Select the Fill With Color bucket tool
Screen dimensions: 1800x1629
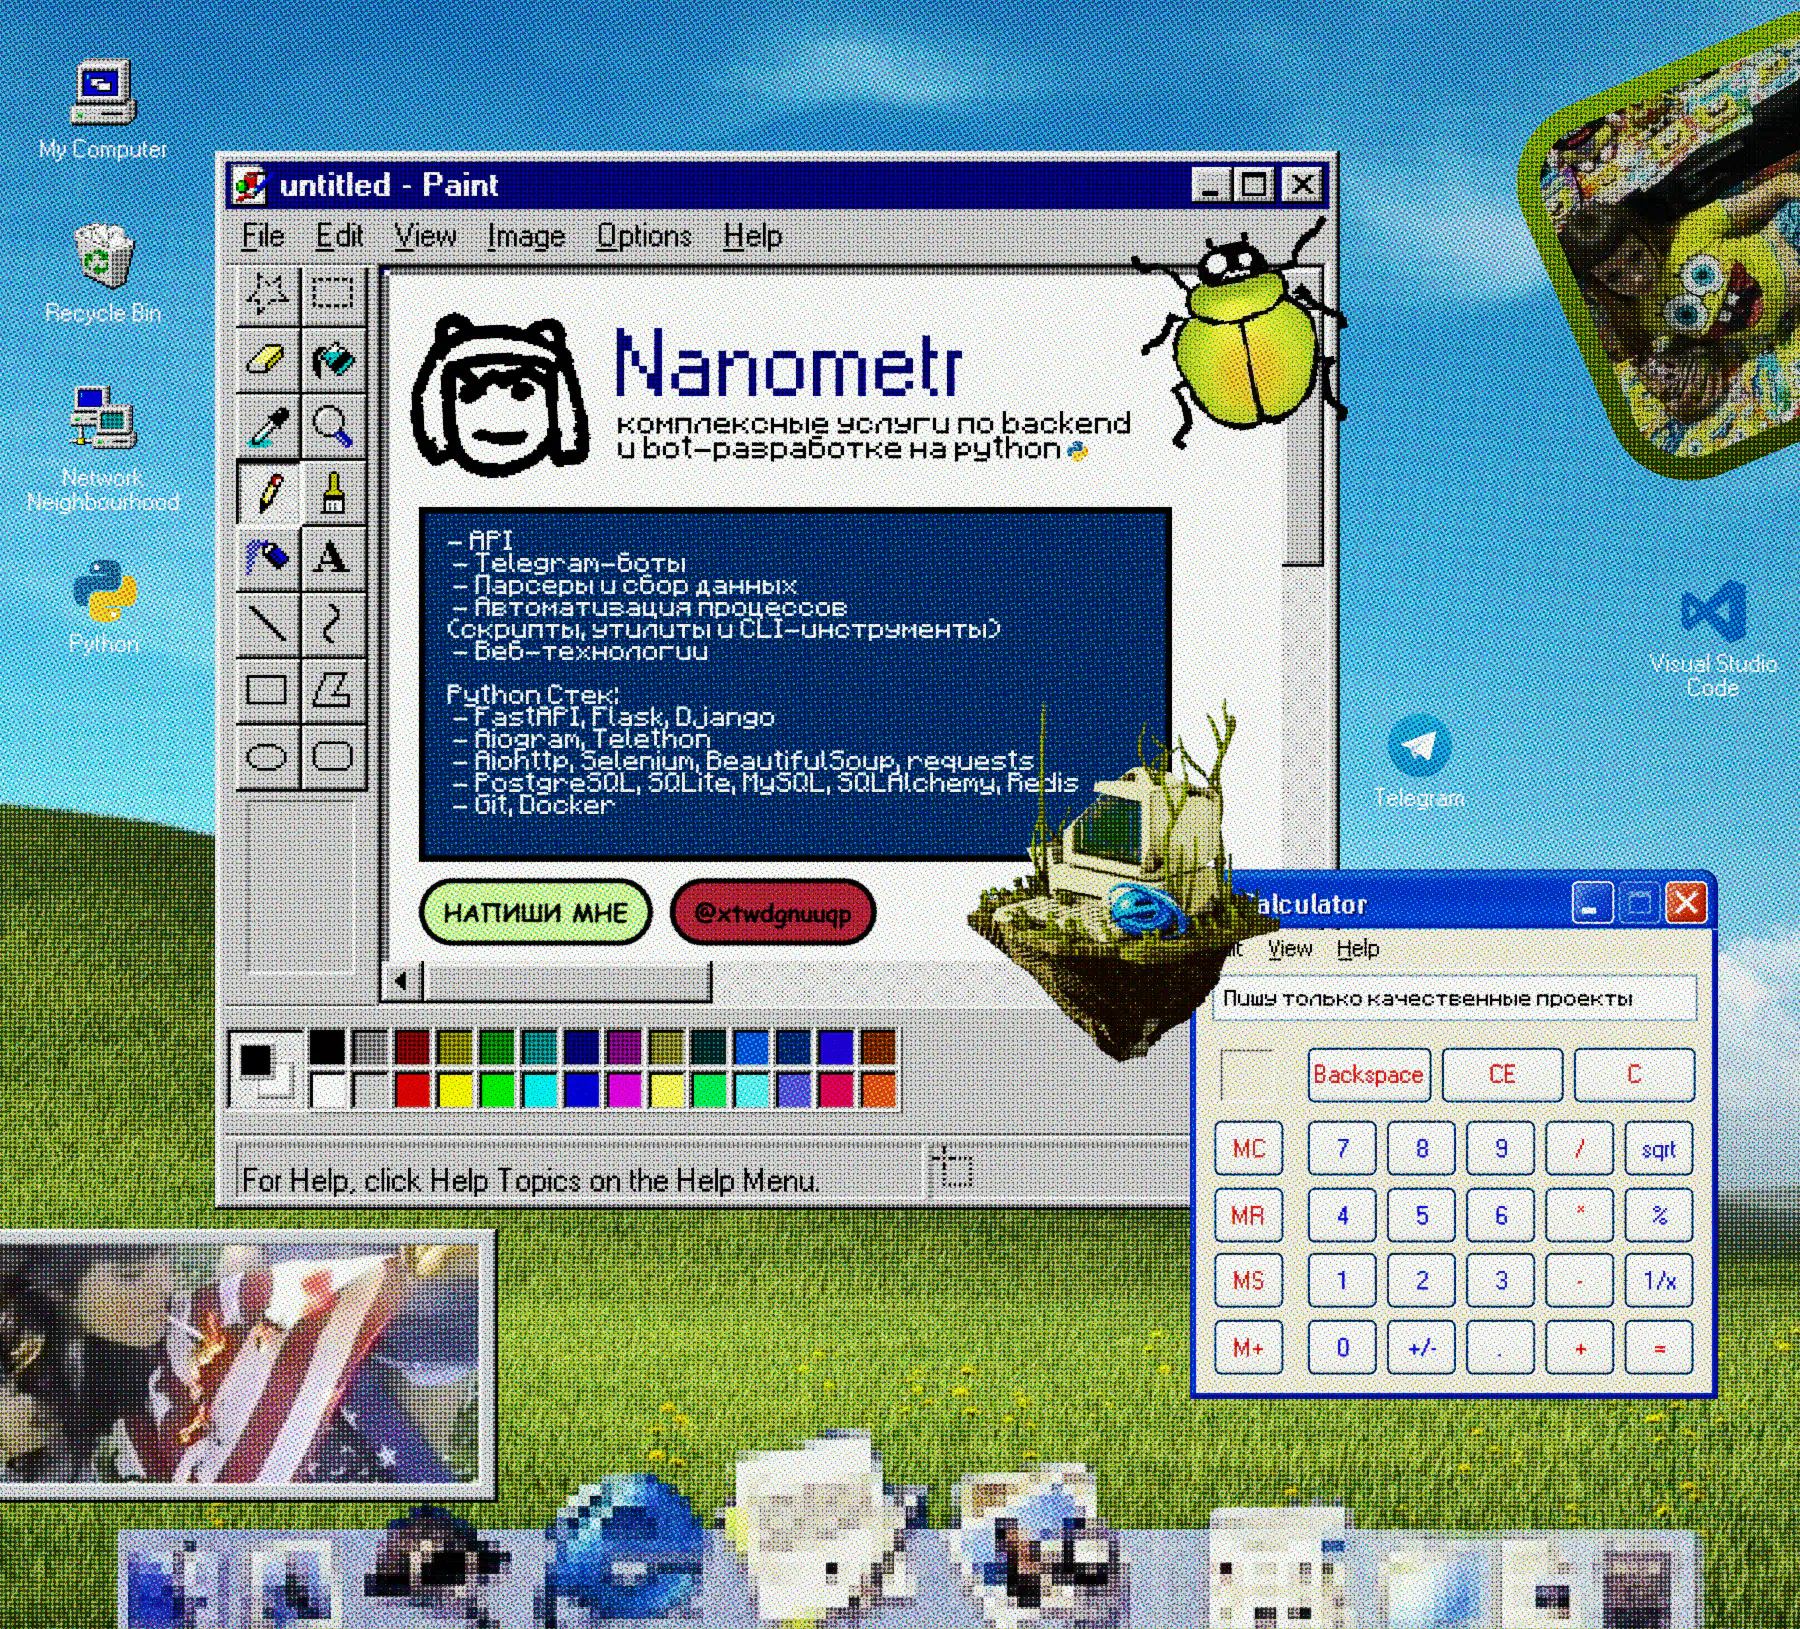333,359
